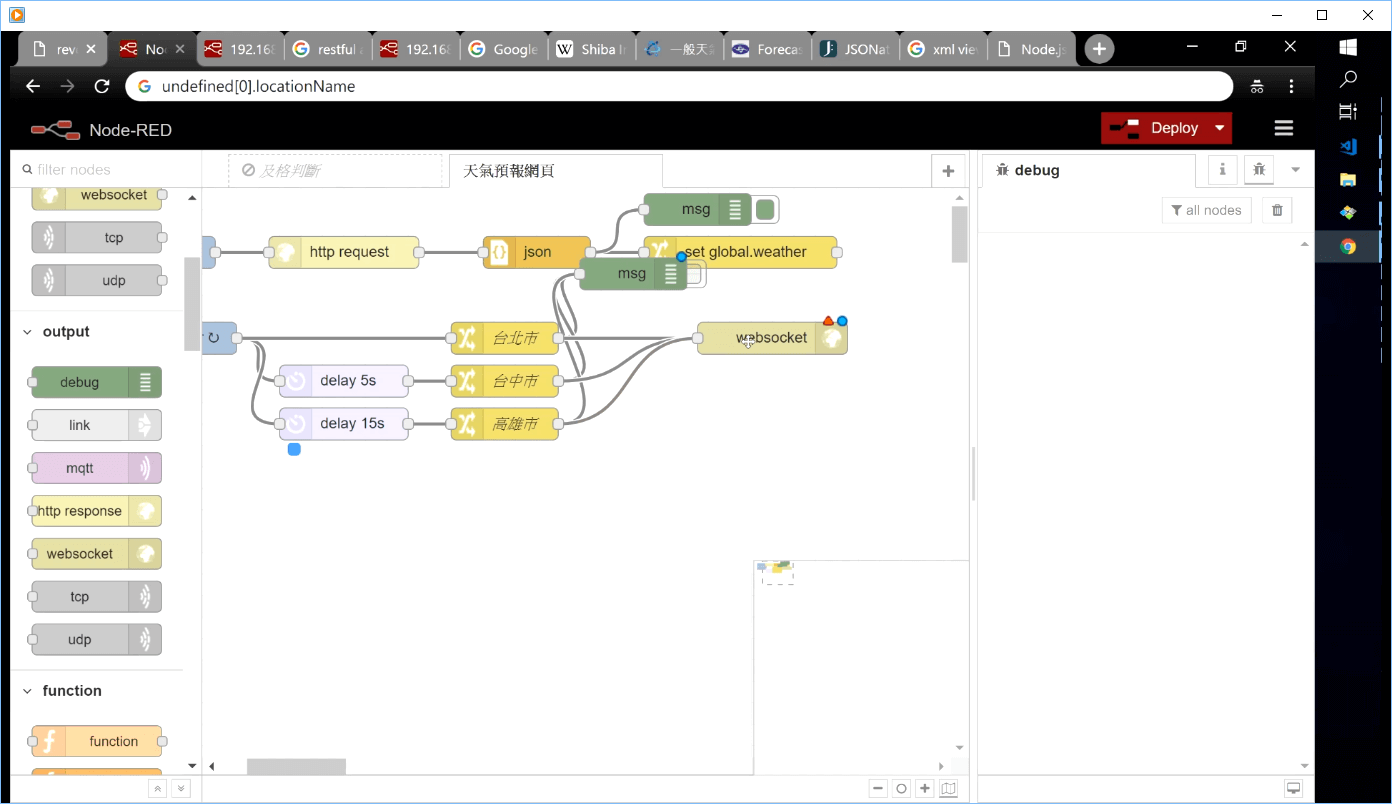Click the zoom in plus icon

[925, 789]
